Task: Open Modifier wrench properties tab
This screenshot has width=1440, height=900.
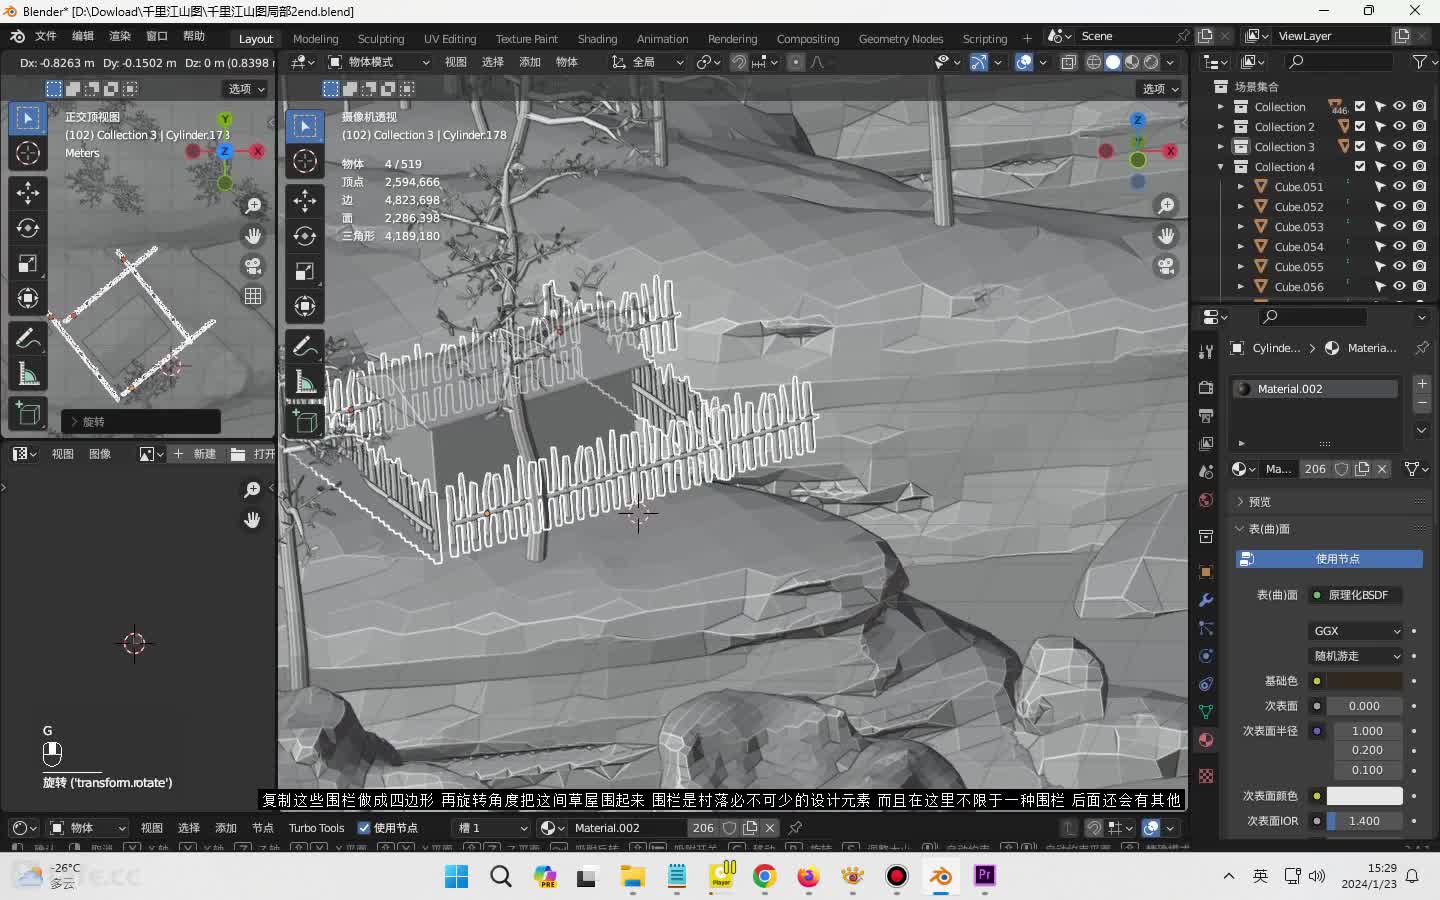Action: (x=1206, y=600)
